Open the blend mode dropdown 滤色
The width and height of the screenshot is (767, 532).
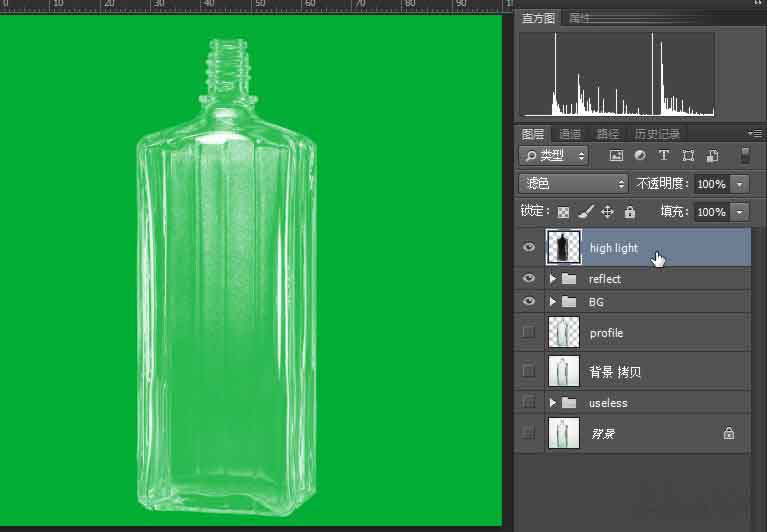573,184
